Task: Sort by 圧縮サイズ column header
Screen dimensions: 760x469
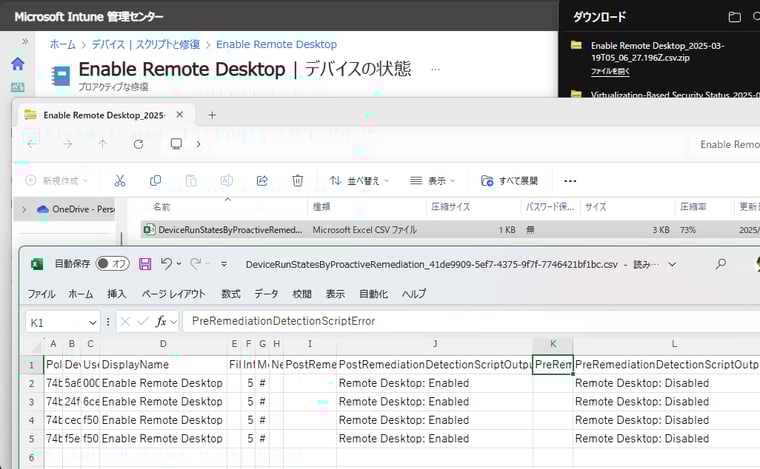Action: [450, 207]
